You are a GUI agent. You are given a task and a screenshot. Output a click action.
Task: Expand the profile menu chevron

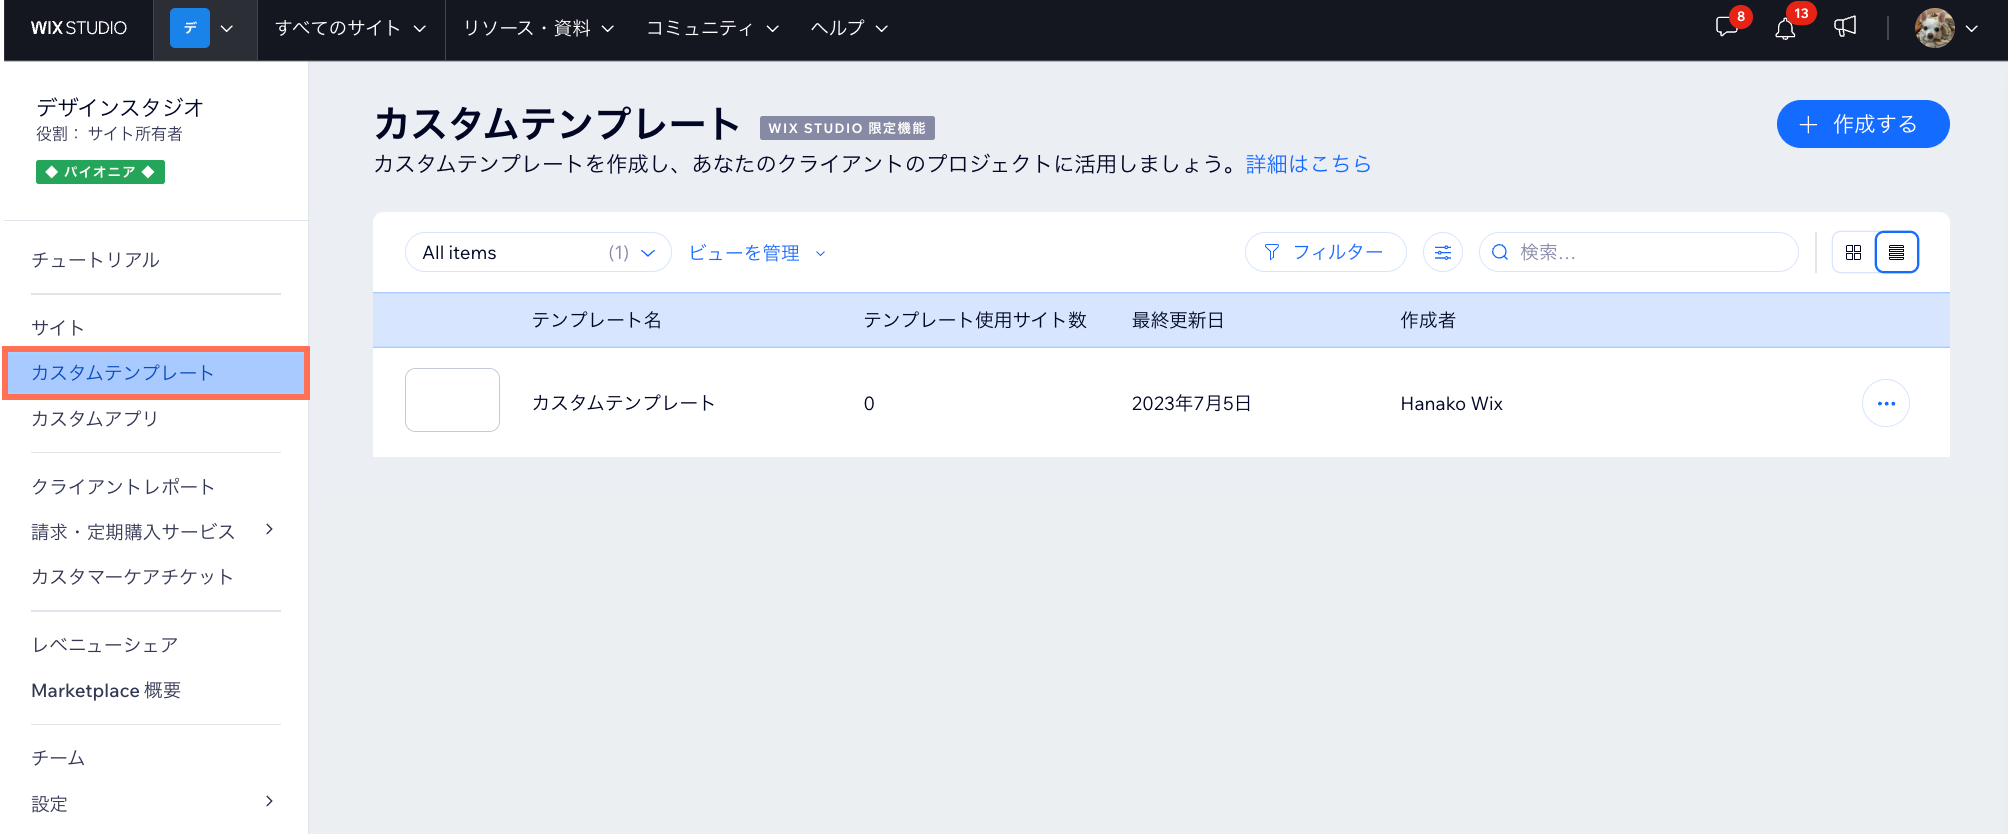point(1972,28)
